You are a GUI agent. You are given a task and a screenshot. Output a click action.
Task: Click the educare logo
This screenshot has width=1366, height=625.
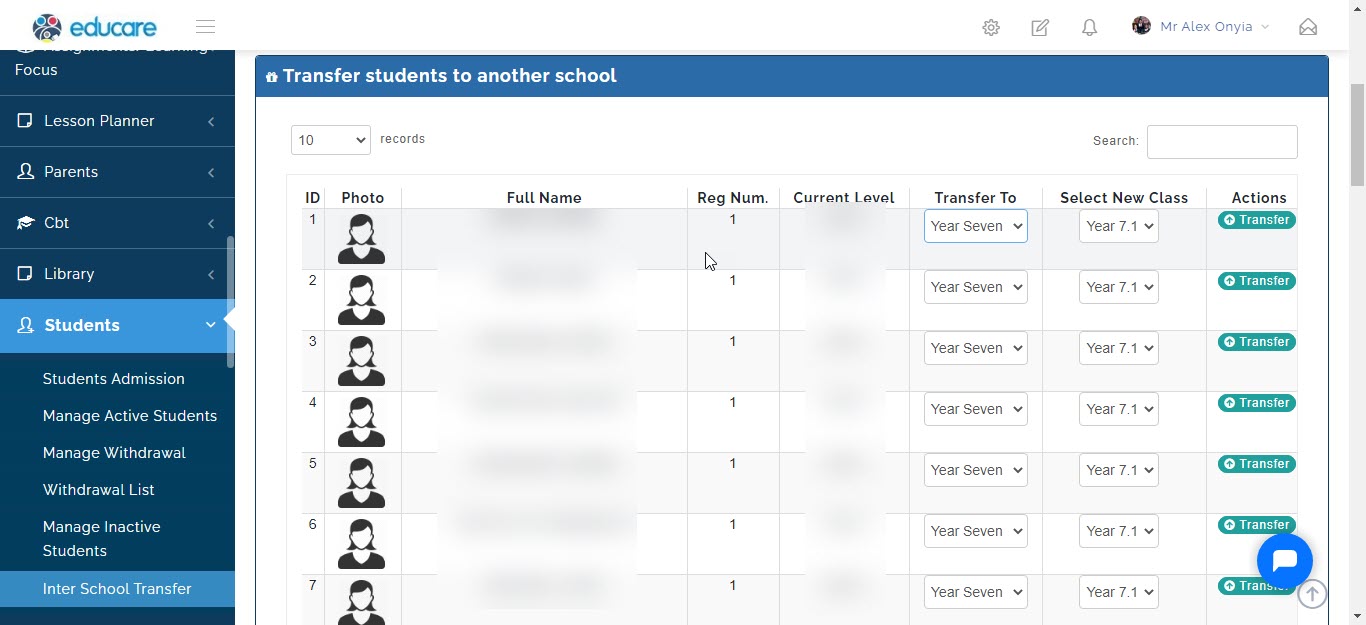[x=94, y=27]
